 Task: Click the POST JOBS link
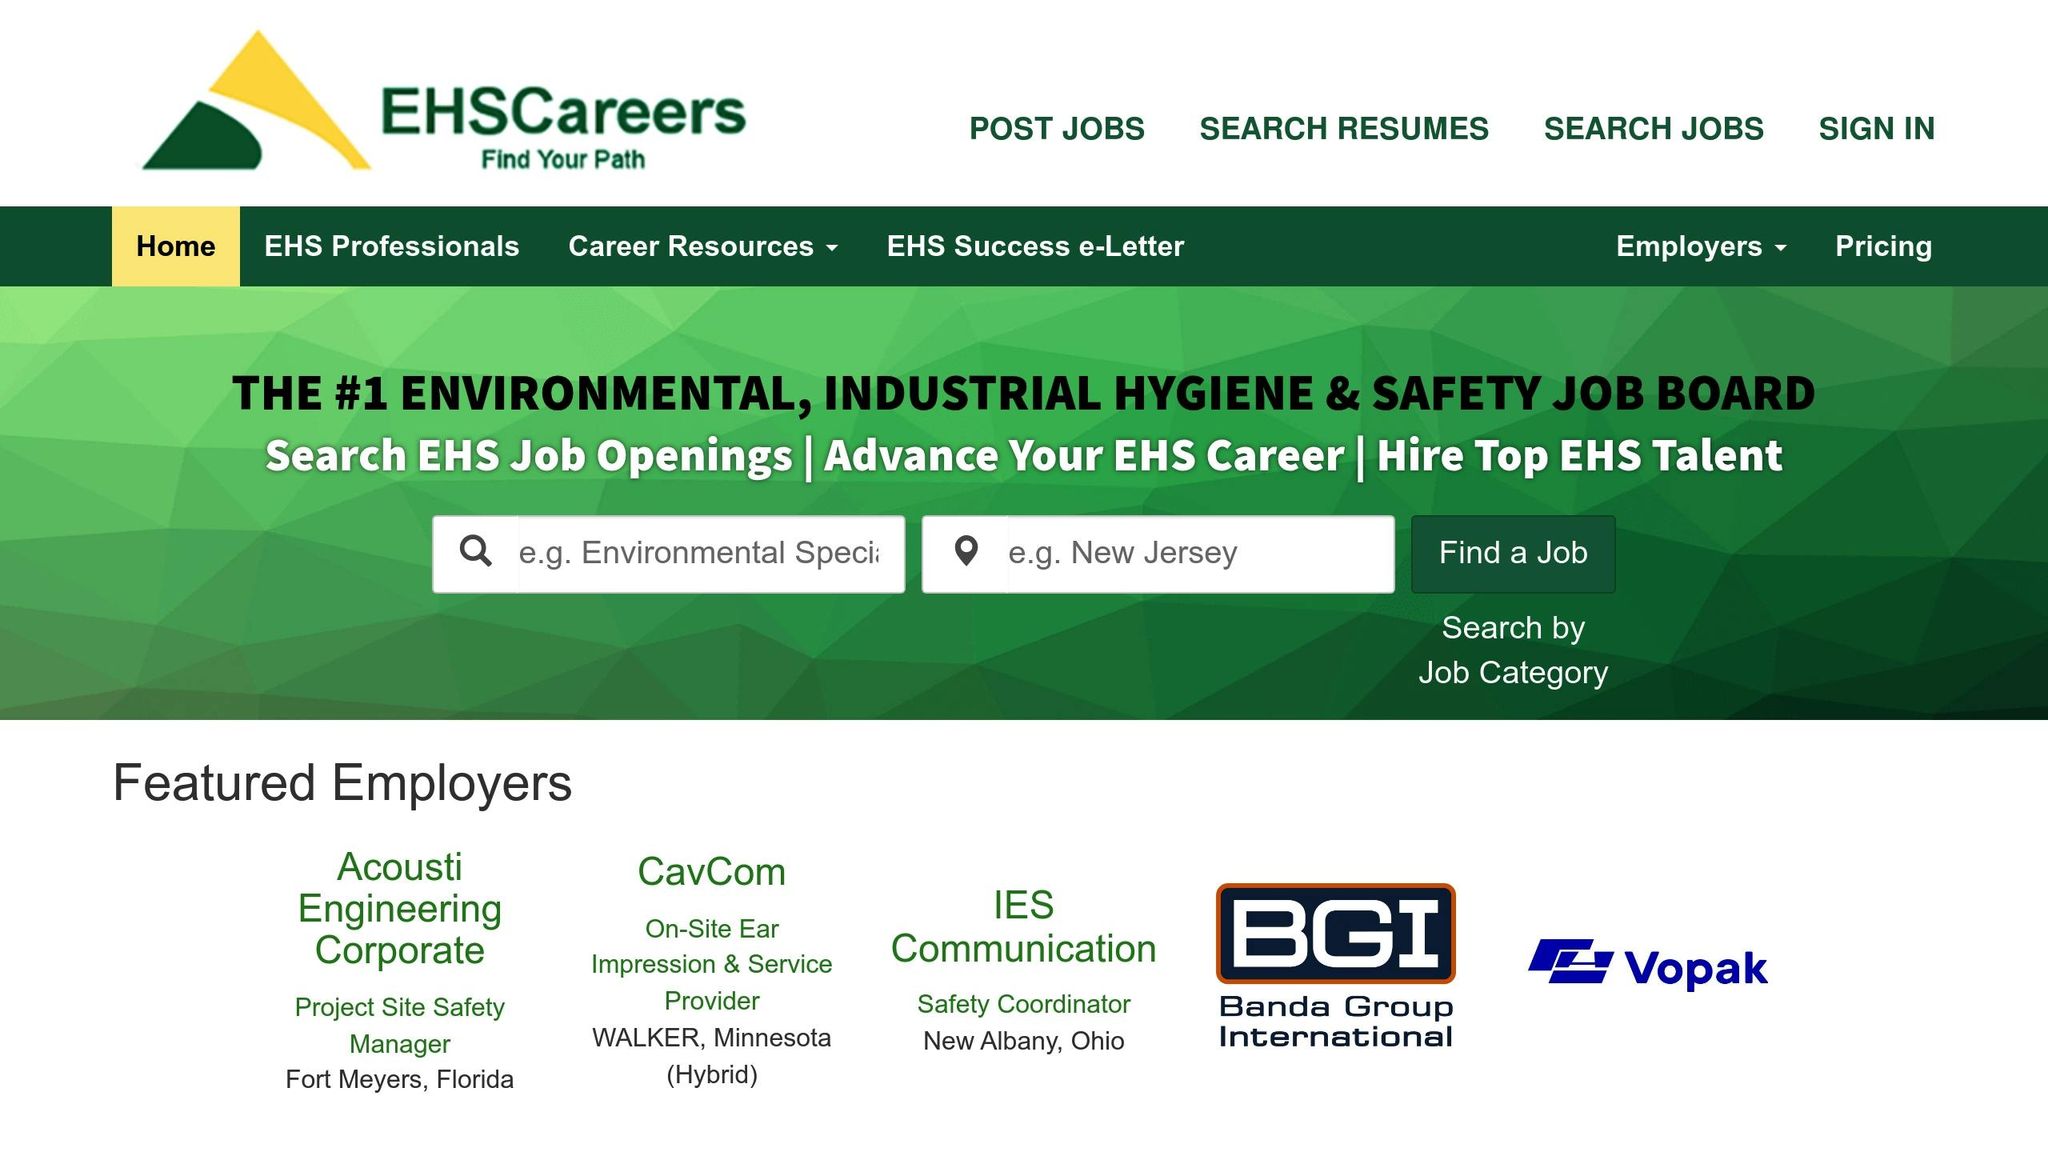[x=1056, y=128]
